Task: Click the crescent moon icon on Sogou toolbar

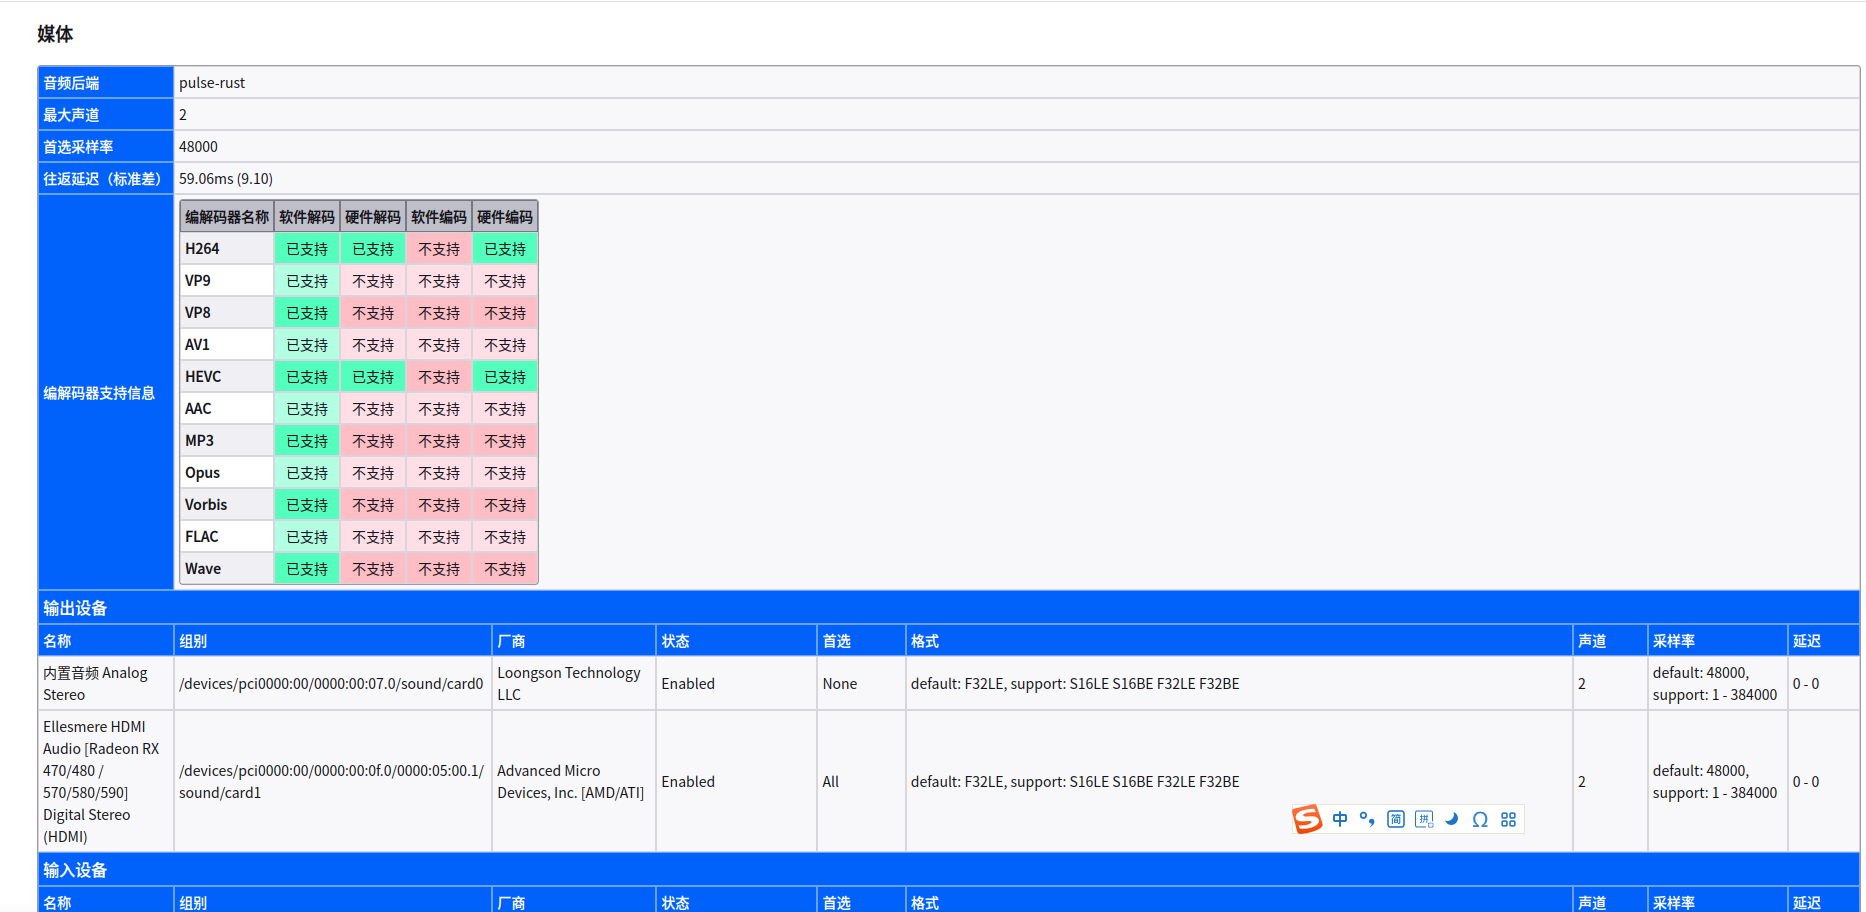Action: (x=1452, y=819)
